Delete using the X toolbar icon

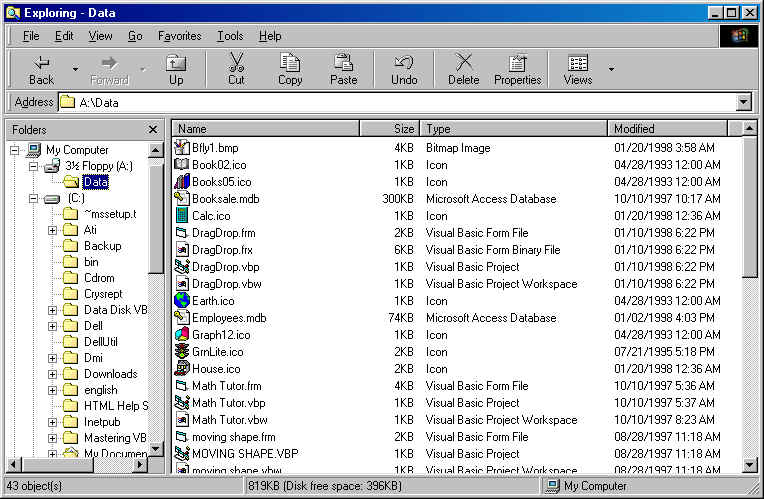[x=463, y=70]
